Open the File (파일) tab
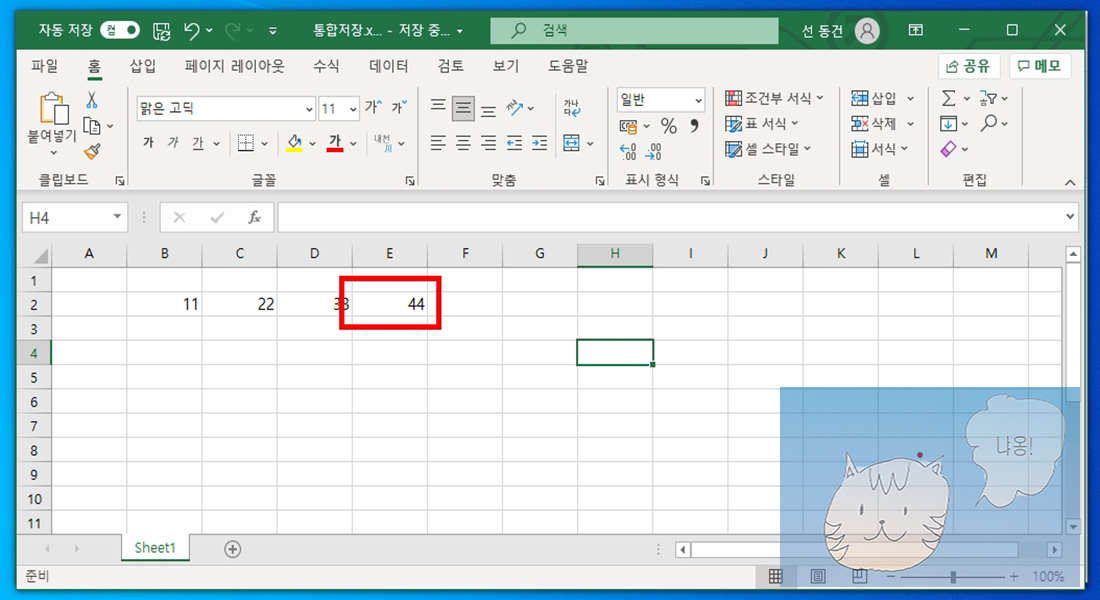The image size is (1100, 600). pyautogui.click(x=45, y=66)
